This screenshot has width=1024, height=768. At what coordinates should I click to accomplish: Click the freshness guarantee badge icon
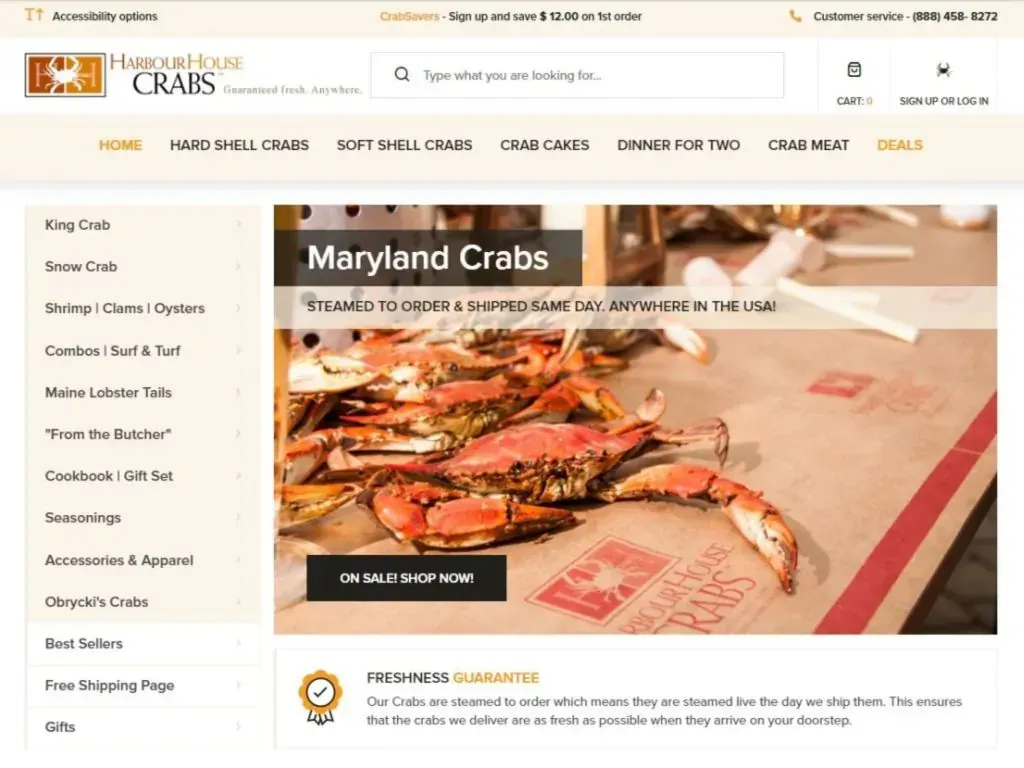[x=320, y=697]
